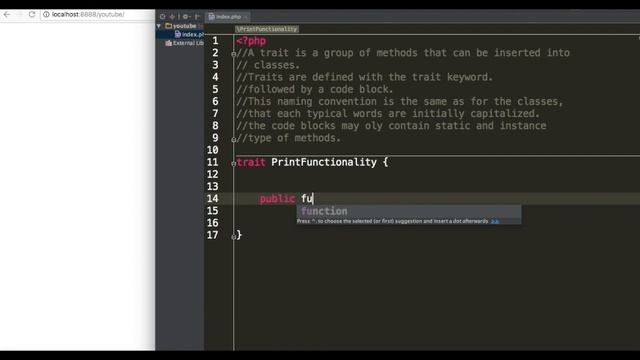Choose the 'function' autocomplete suggestion
Screen dimensions: 640x360
pos(409,211)
